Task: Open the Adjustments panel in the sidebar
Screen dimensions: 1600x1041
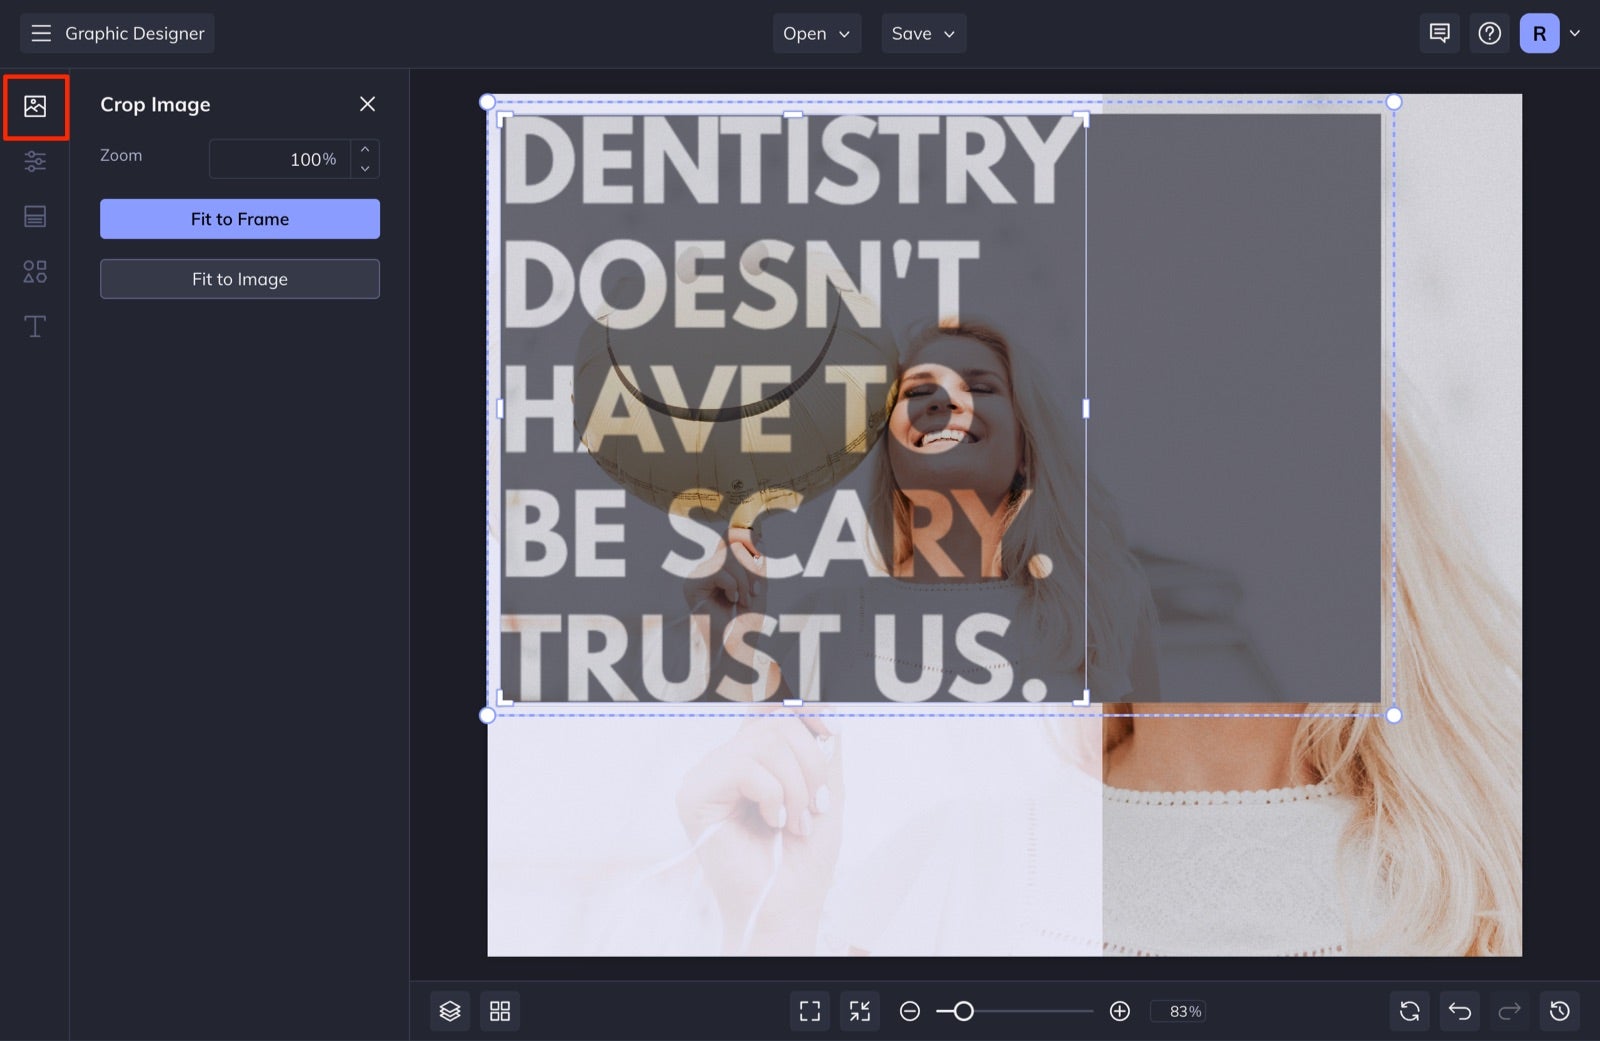Action: click(x=35, y=161)
